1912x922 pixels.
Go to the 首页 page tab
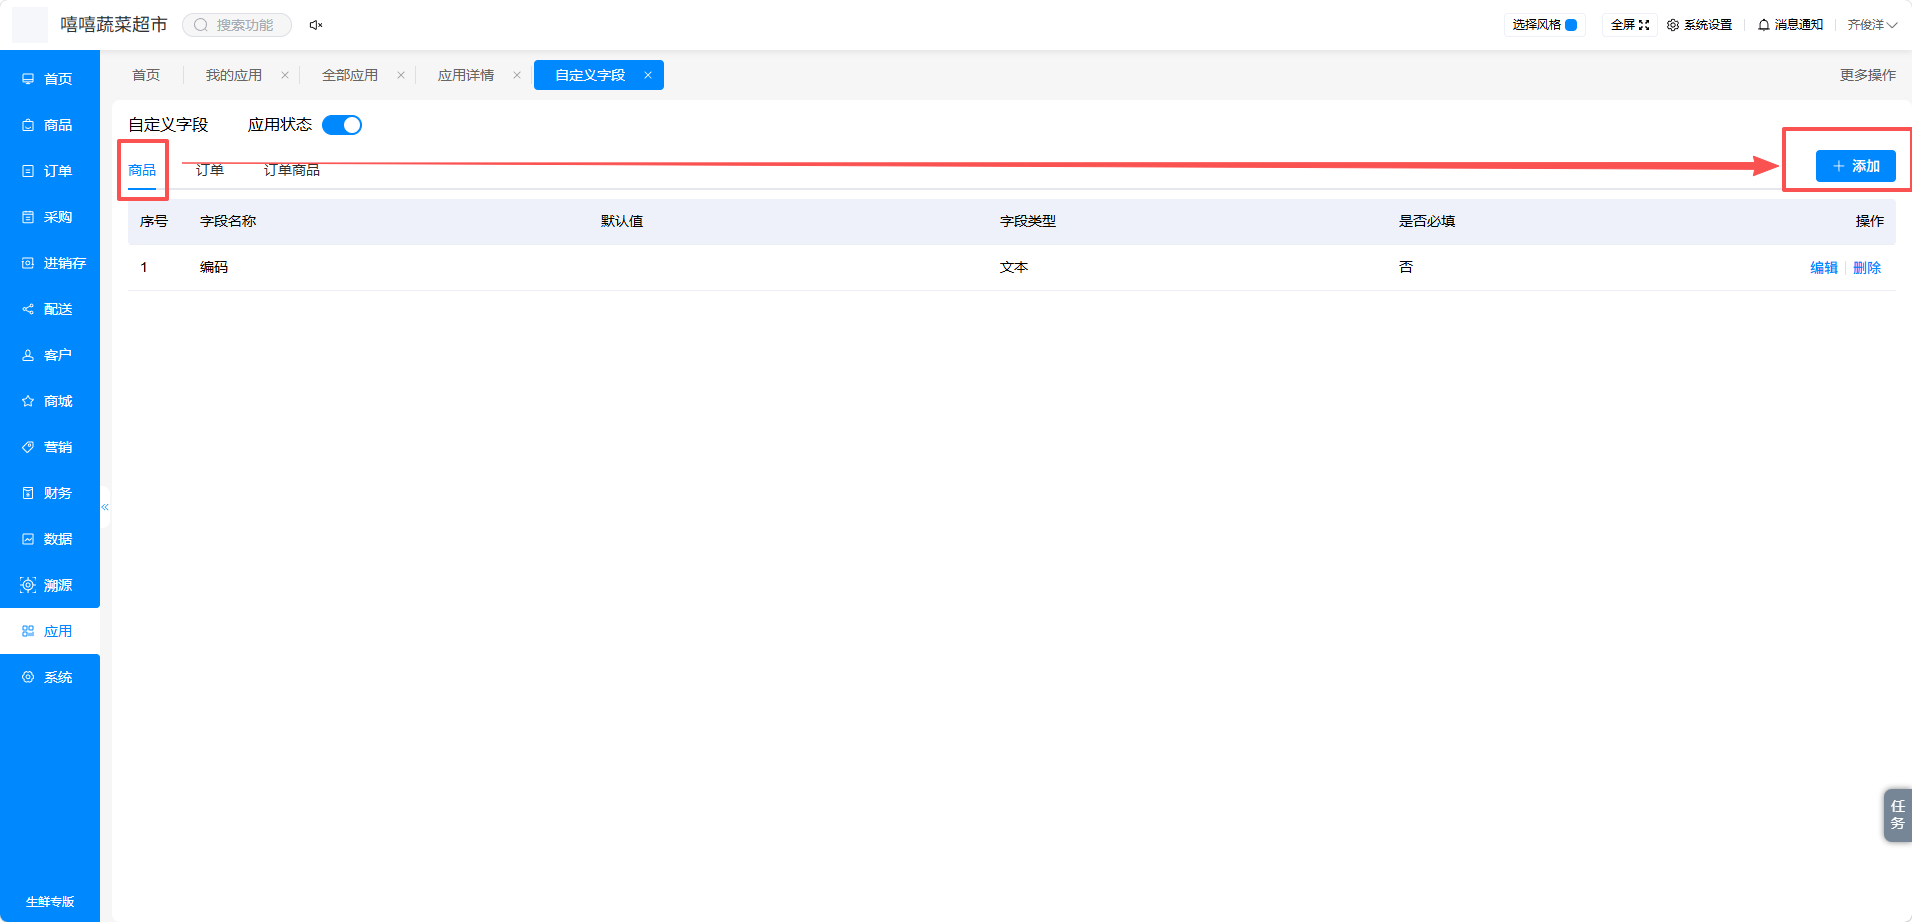(x=146, y=75)
